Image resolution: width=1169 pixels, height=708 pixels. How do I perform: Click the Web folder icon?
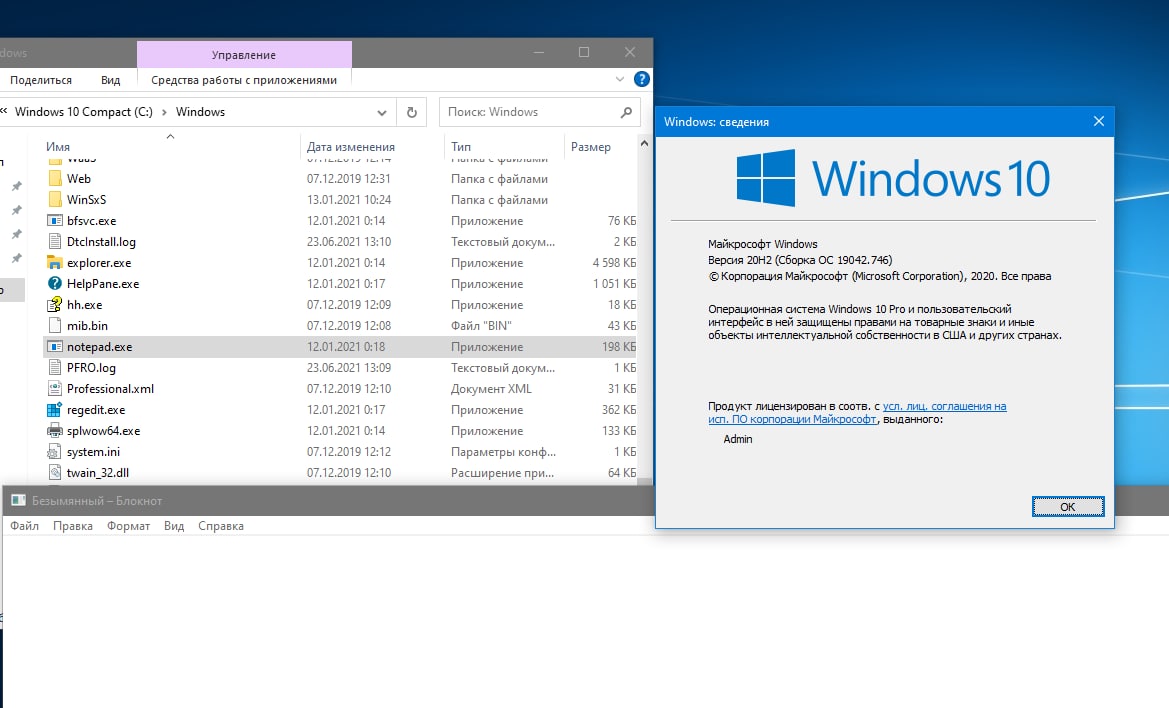54,179
